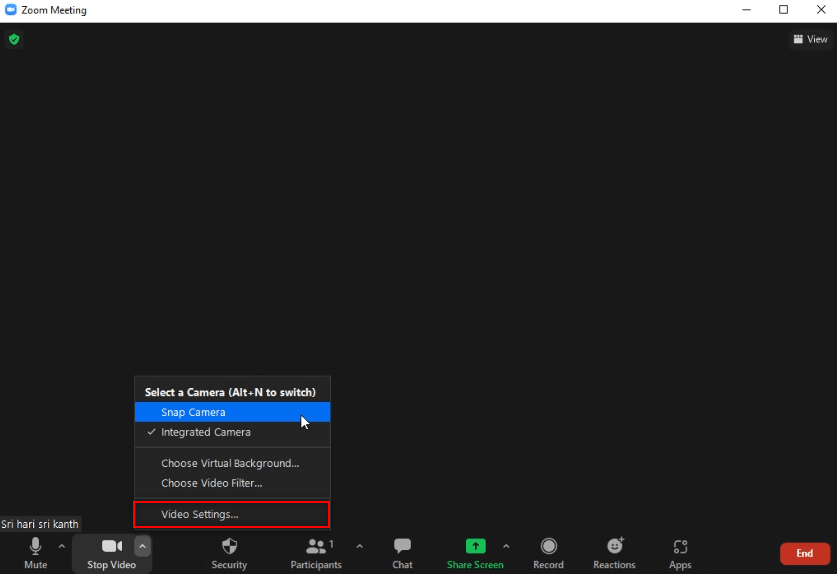Collapse video options arrow beside Stop Video
The width and height of the screenshot is (837, 574).
142,546
